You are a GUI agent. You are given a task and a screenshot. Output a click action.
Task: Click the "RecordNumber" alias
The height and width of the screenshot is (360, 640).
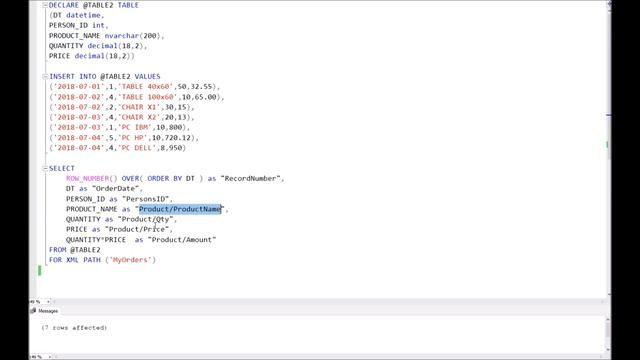click(251, 178)
